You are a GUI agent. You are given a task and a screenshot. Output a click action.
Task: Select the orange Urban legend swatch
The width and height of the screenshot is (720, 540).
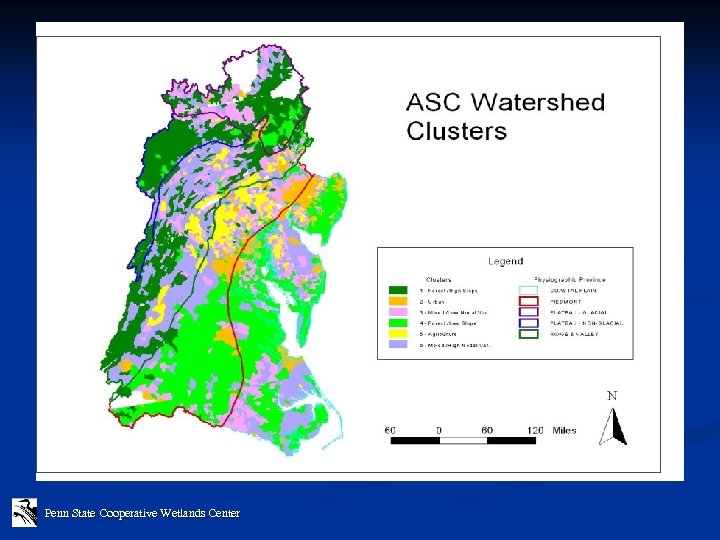click(x=398, y=301)
